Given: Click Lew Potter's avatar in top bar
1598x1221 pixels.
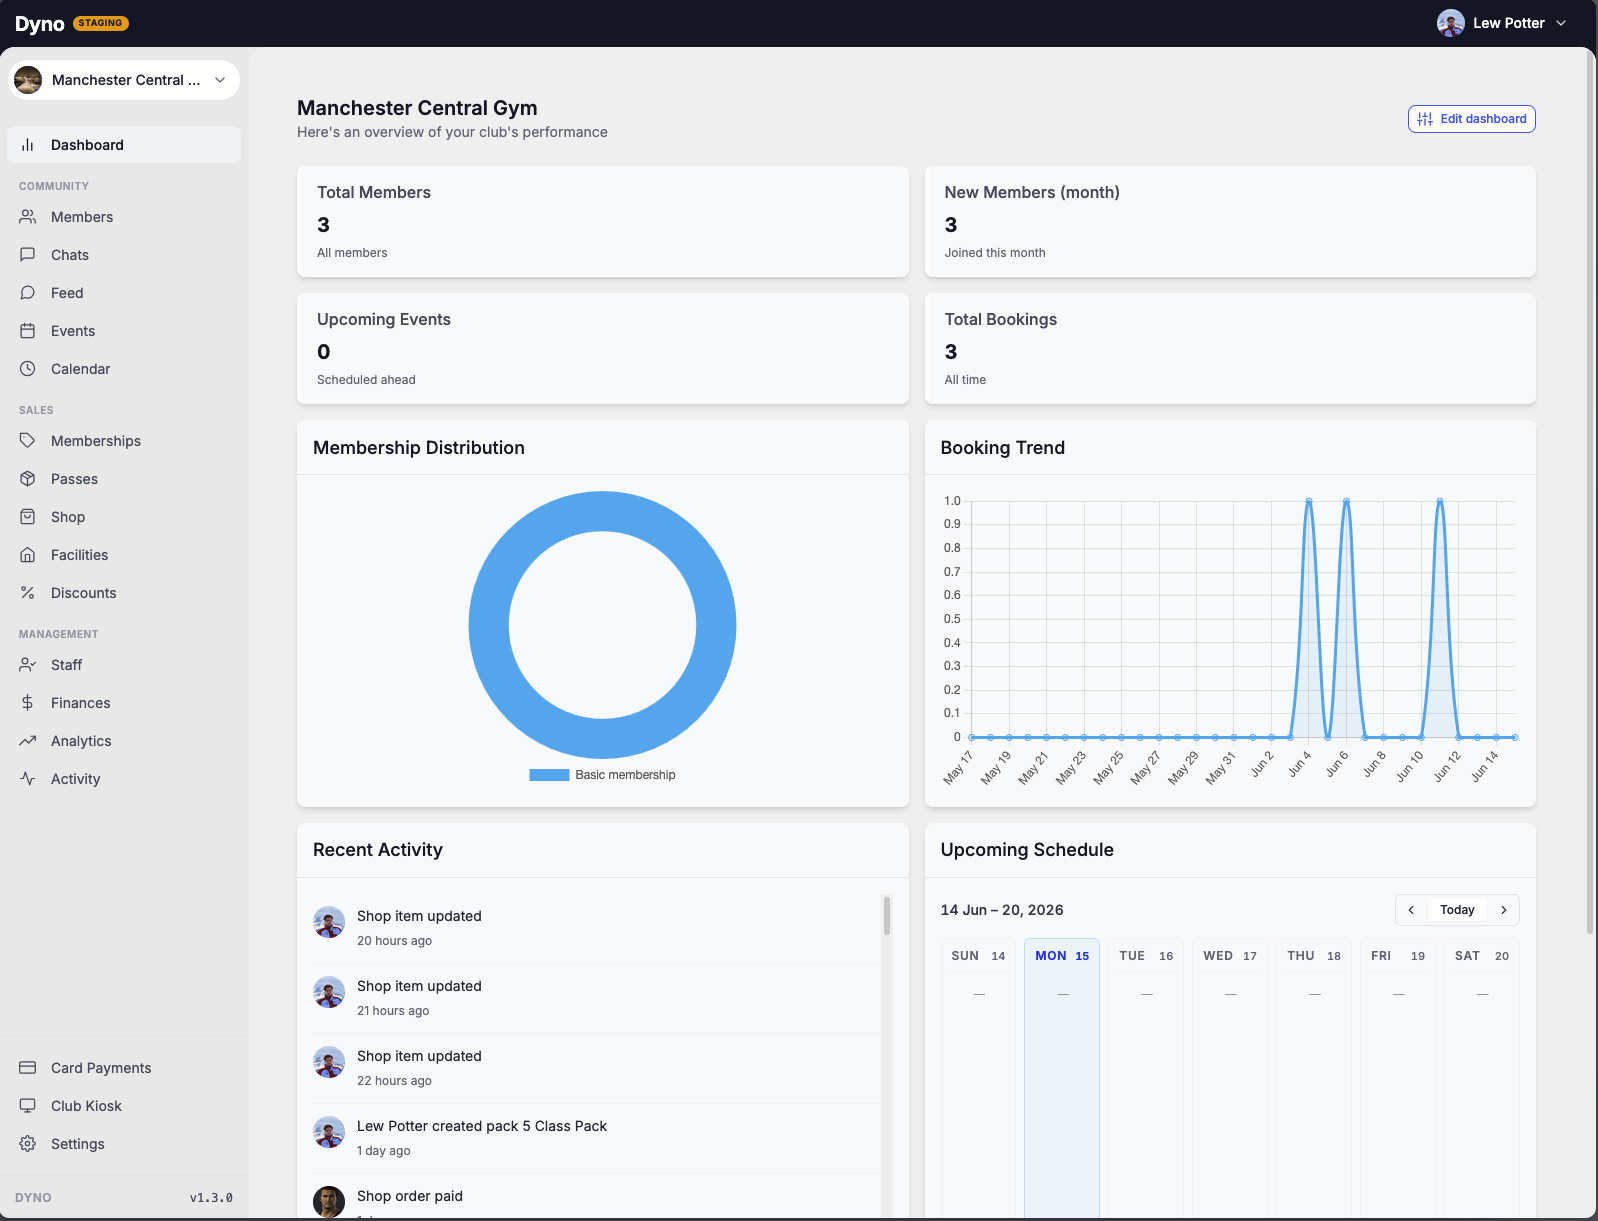Looking at the screenshot, I should (1451, 23).
